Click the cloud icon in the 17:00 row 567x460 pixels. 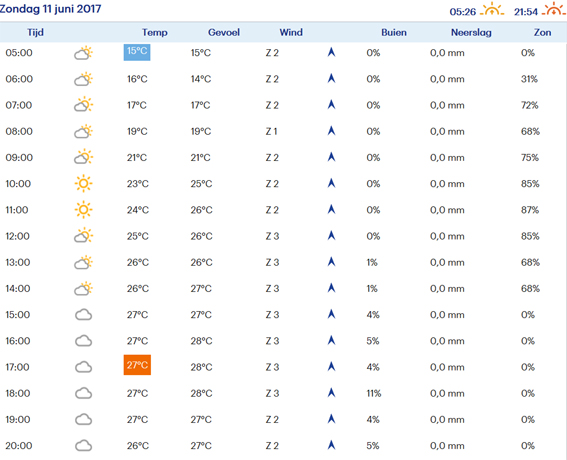click(x=84, y=367)
